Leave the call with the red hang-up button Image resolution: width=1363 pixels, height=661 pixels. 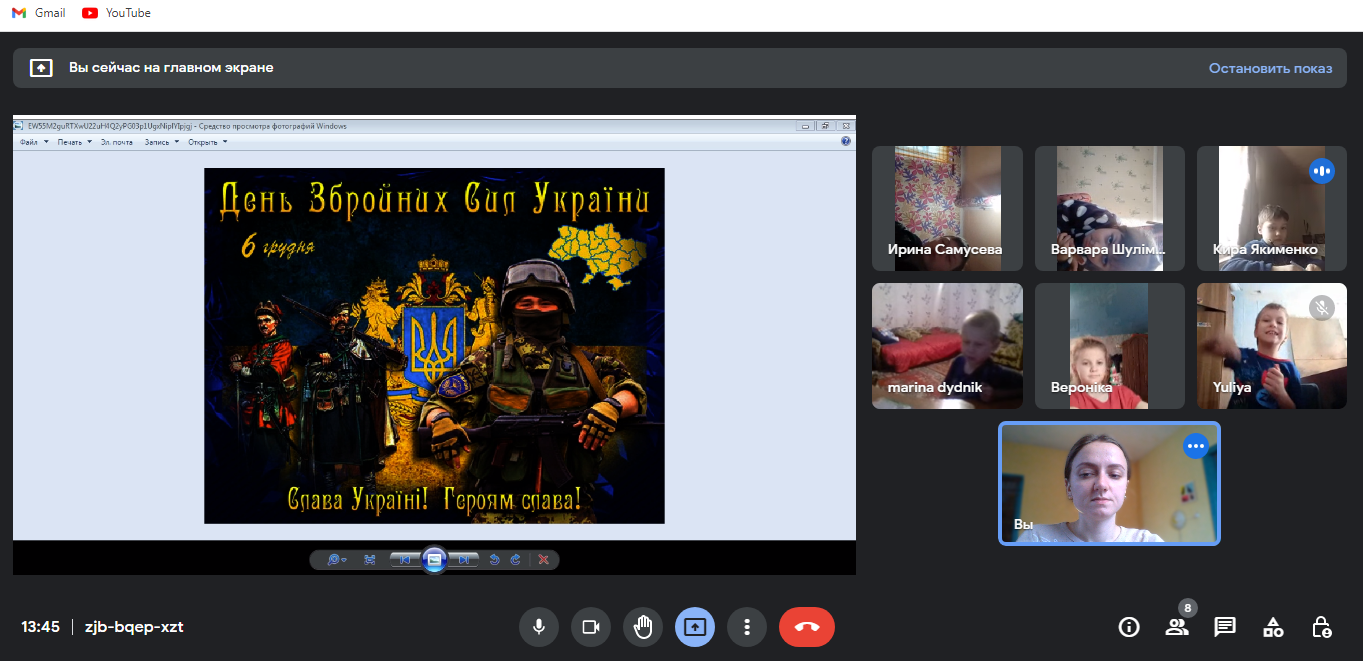(x=807, y=627)
